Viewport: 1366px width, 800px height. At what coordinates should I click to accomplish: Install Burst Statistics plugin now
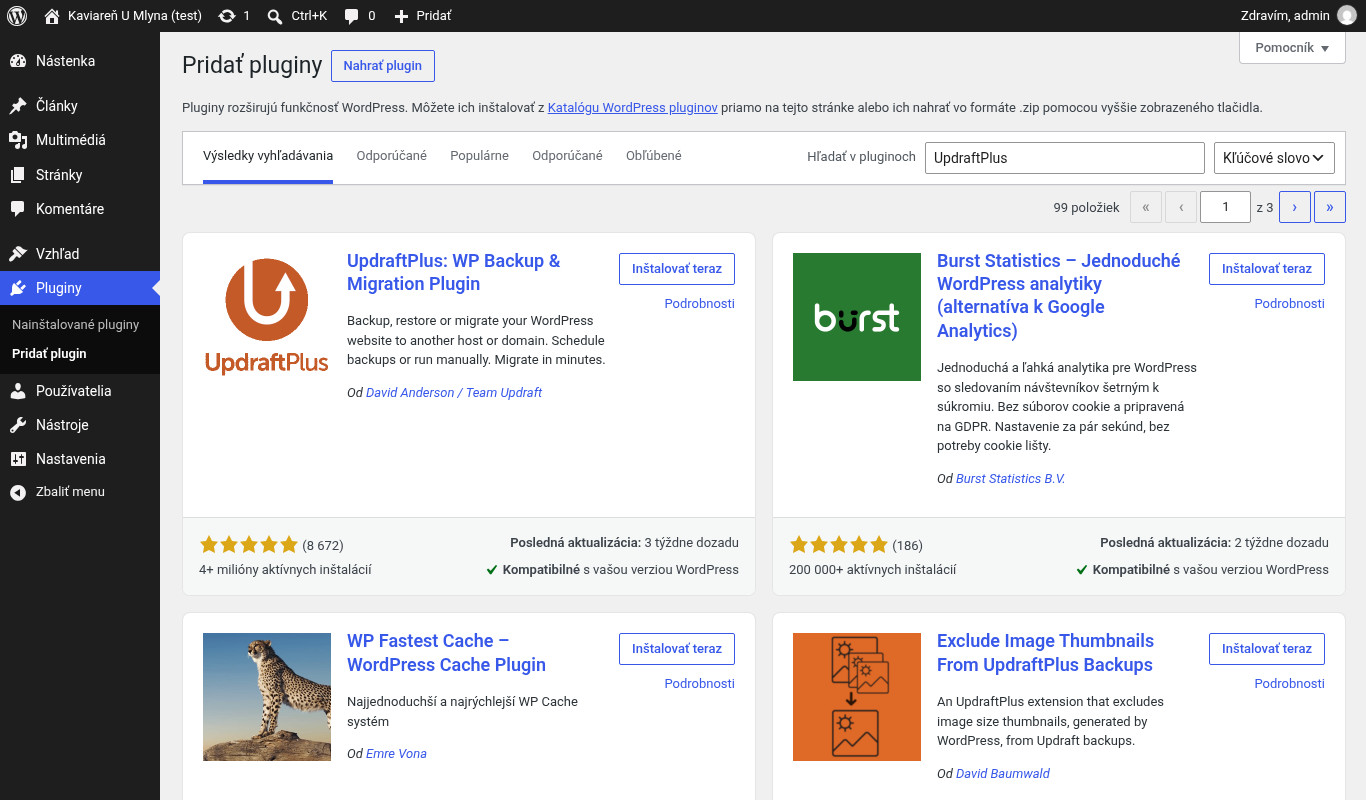point(1267,269)
